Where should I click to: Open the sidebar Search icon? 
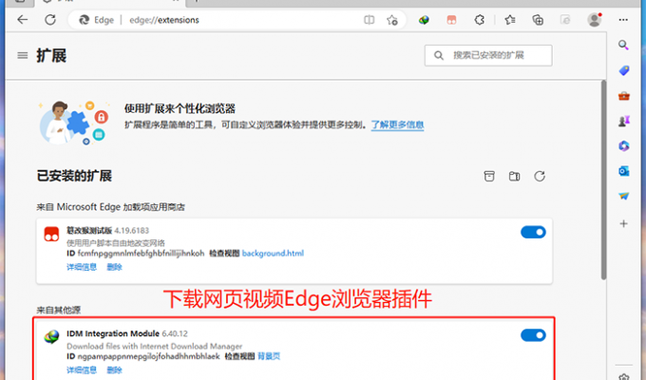[623, 45]
